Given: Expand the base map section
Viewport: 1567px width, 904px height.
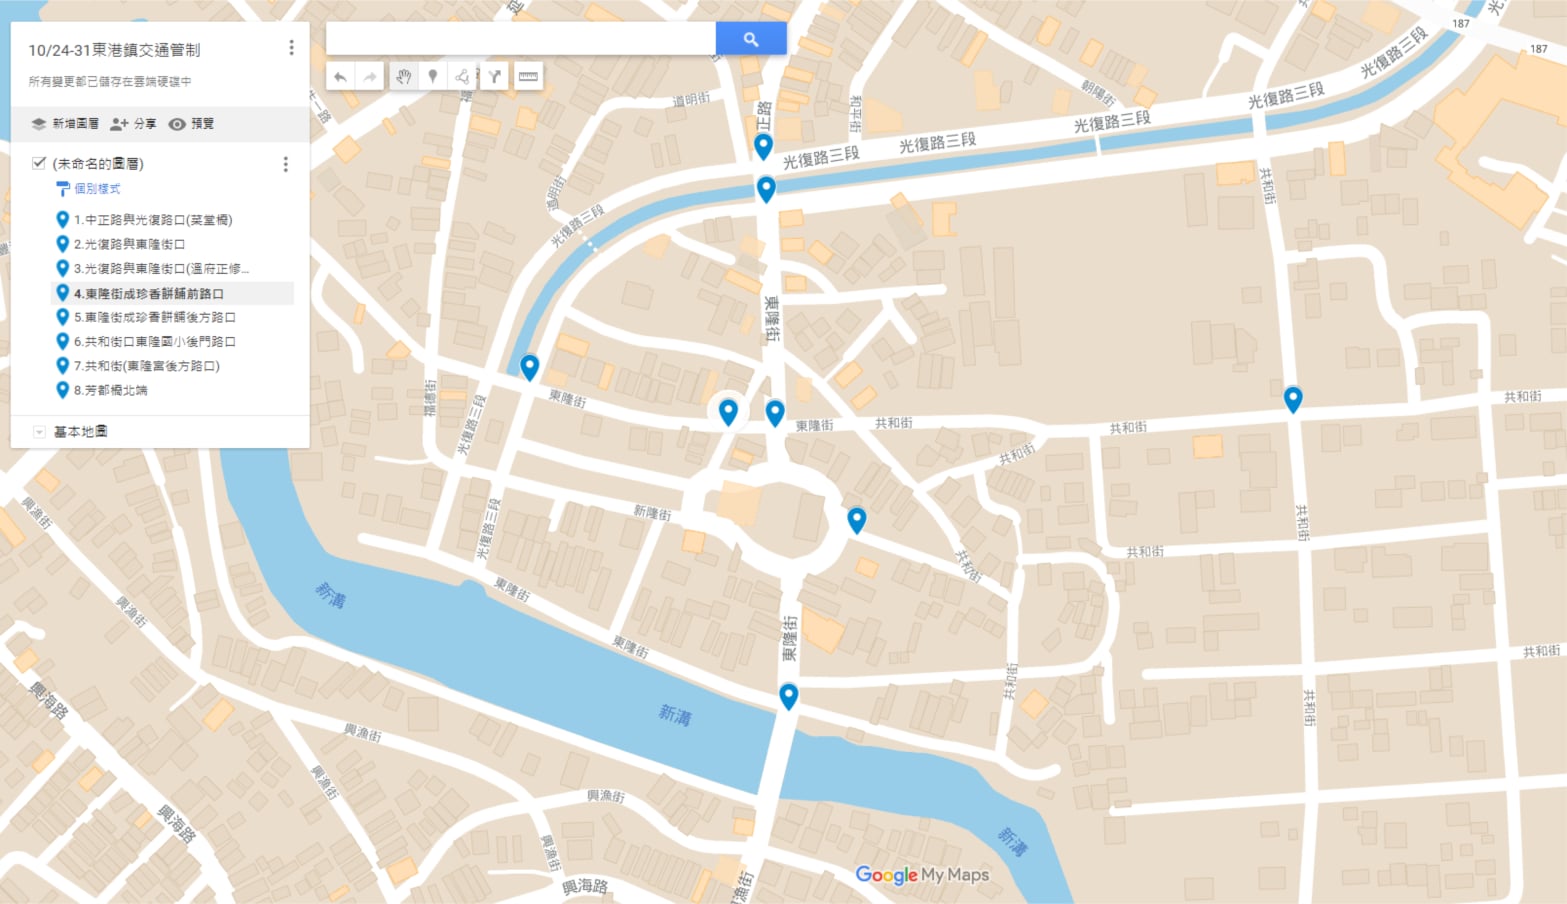Looking at the screenshot, I should (39, 432).
